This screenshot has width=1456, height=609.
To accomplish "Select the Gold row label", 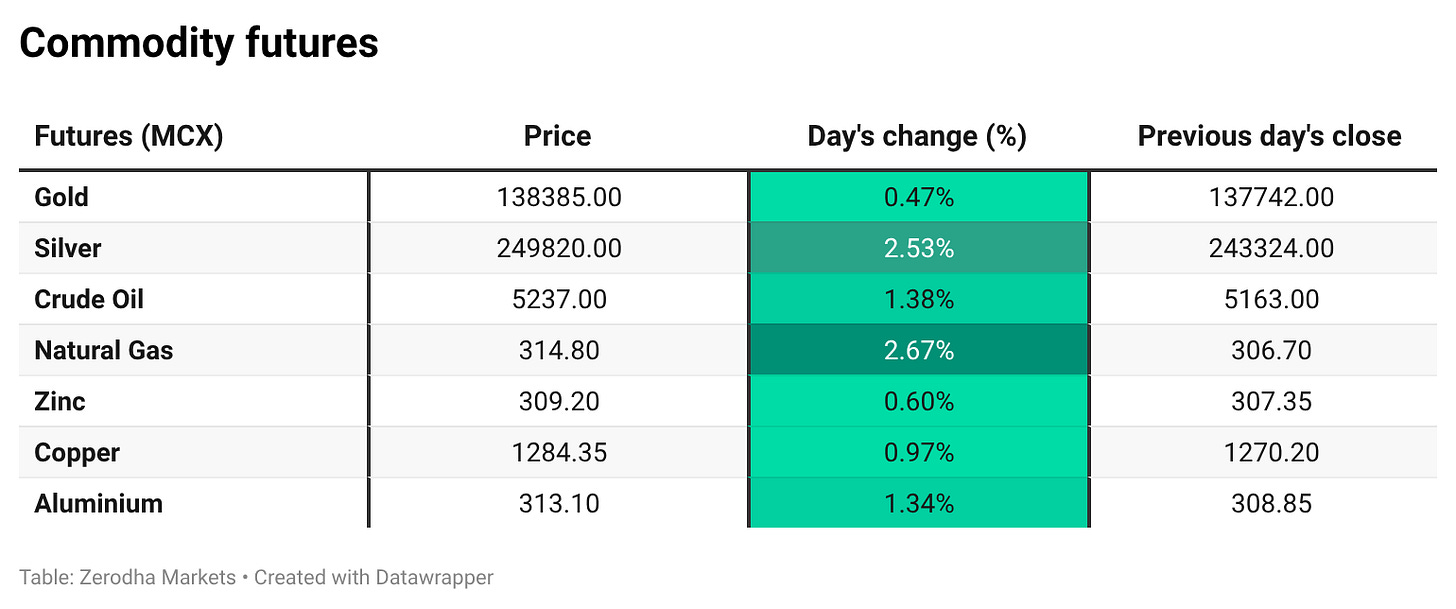I will [62, 197].
